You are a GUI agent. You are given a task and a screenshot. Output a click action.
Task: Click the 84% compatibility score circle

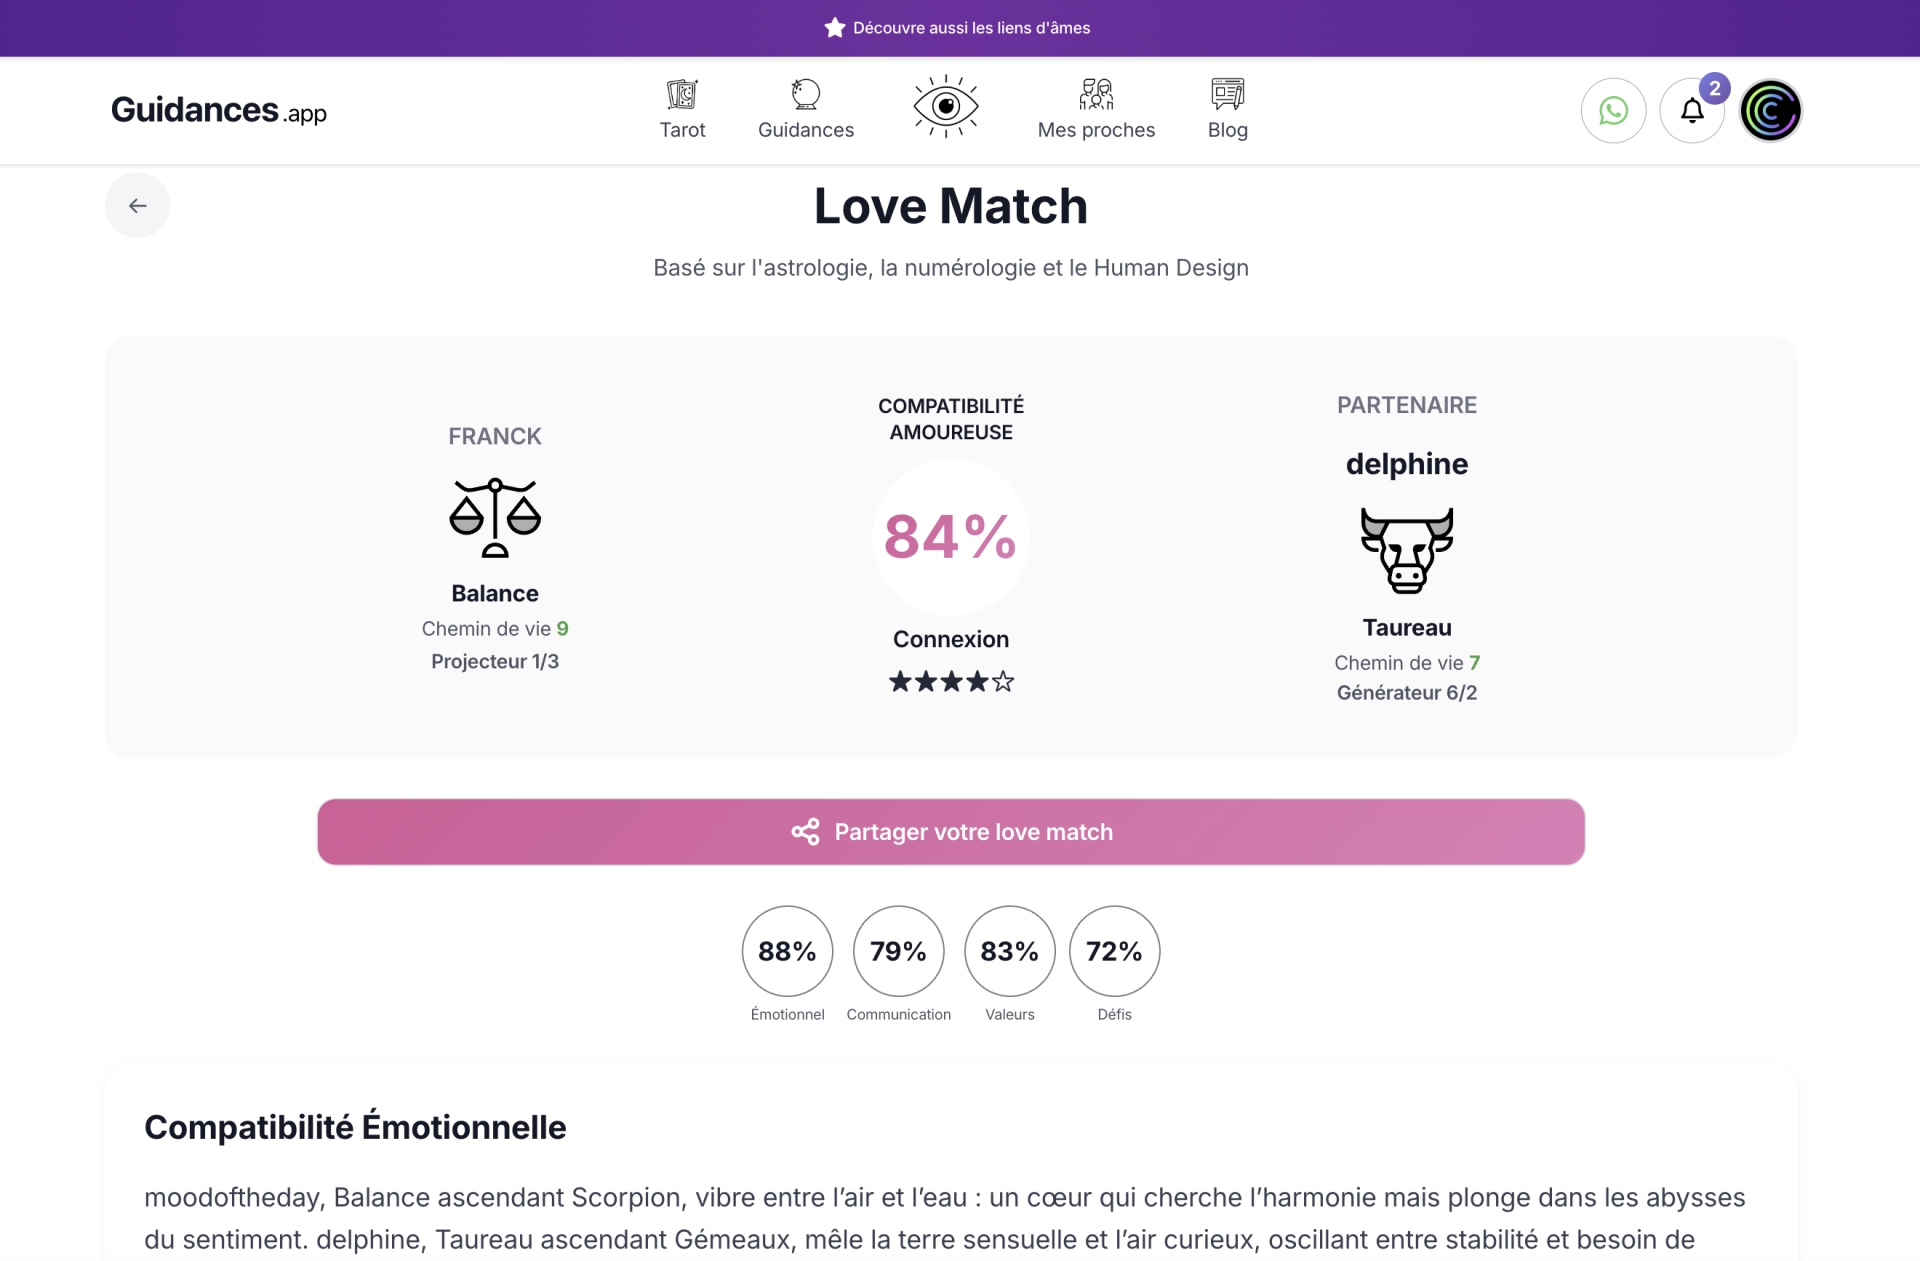click(x=950, y=537)
